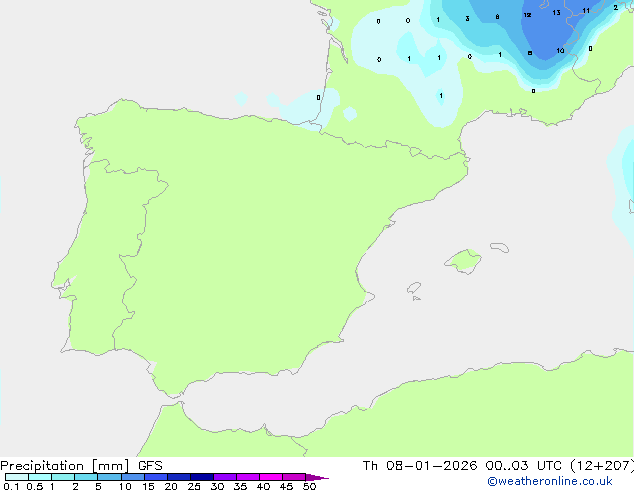Viewport: 634px width, 490px height.
Task: Click the 0.1–0.5 mm legend color box
Action: (x=17, y=477)
